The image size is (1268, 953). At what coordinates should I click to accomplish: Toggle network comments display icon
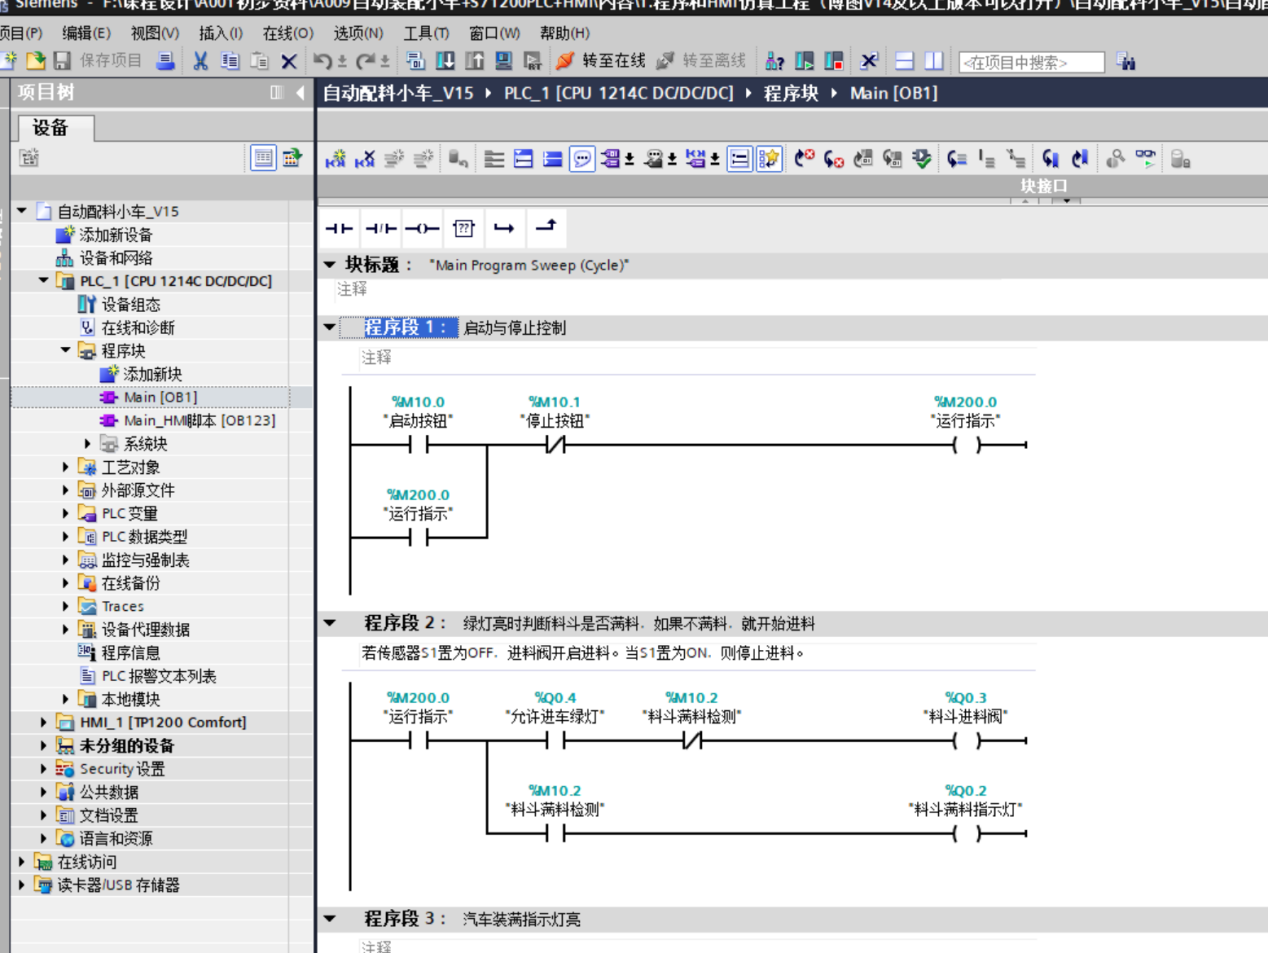pos(739,158)
